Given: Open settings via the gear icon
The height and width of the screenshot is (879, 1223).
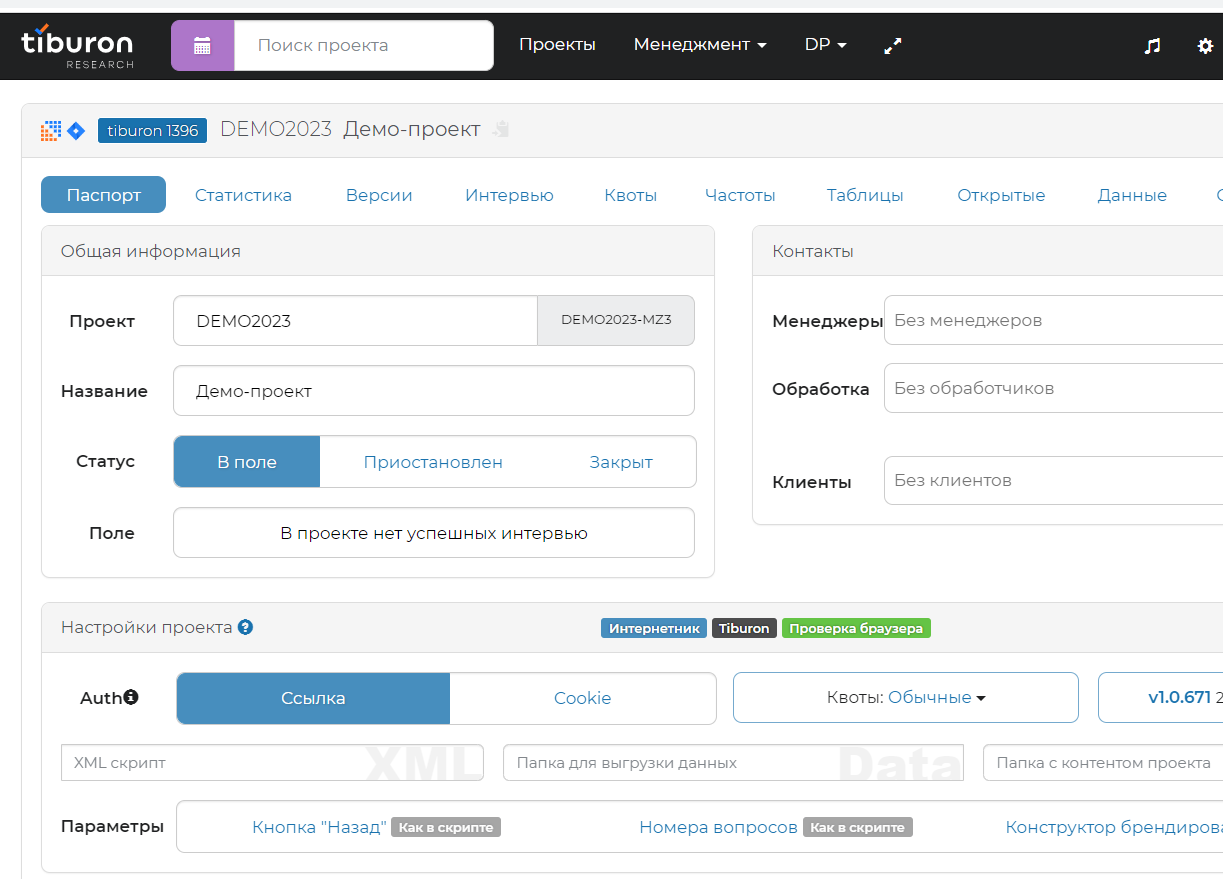Looking at the screenshot, I should (x=1205, y=45).
